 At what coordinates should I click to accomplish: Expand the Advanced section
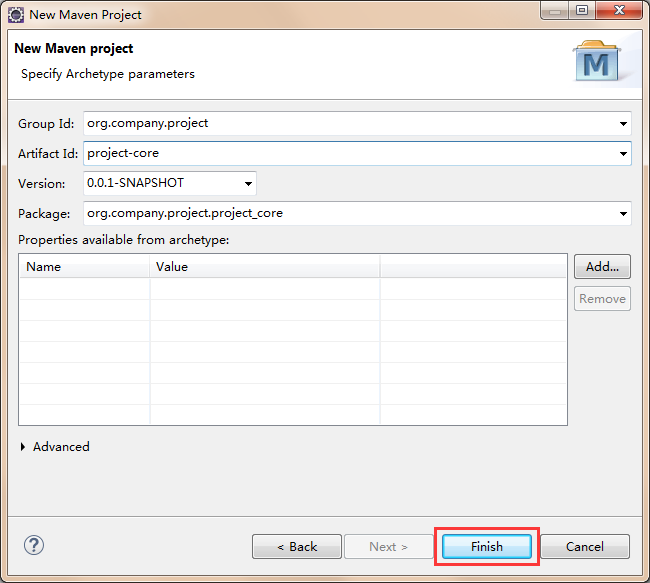click(x=24, y=447)
